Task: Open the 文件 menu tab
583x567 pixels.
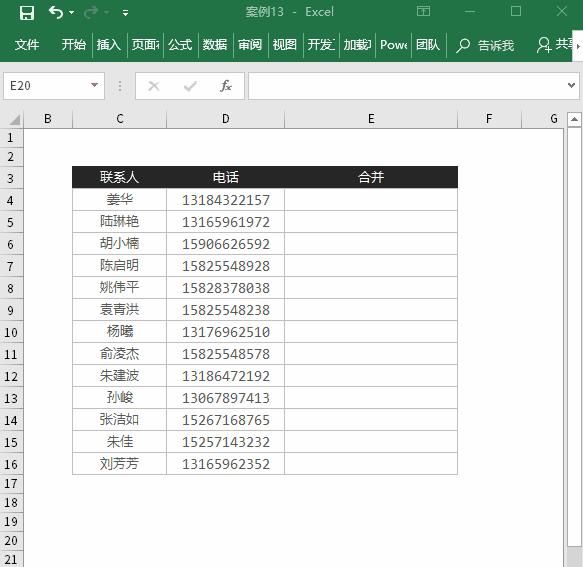Action: 27,45
